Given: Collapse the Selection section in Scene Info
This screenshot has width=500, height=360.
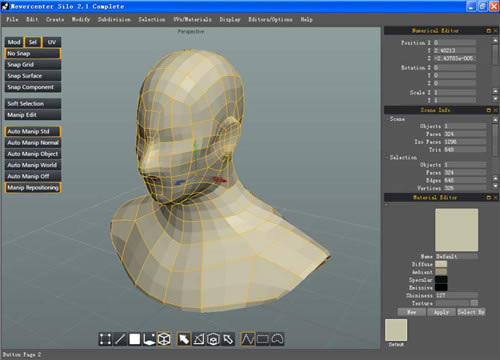Looking at the screenshot, I should click(x=388, y=157).
